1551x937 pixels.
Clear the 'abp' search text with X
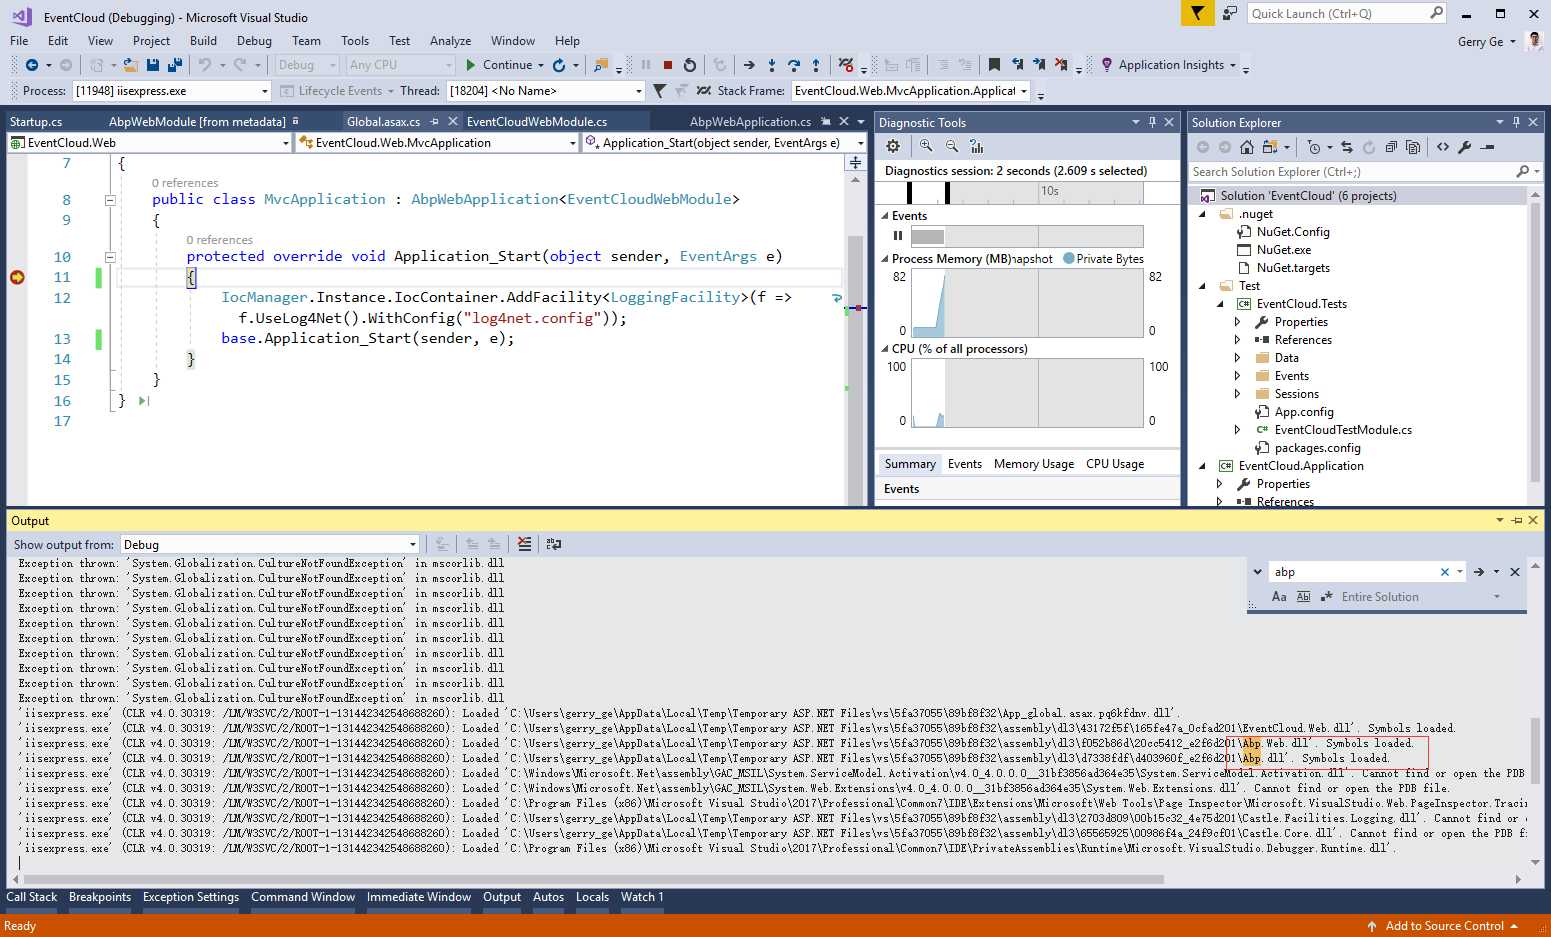(1444, 572)
